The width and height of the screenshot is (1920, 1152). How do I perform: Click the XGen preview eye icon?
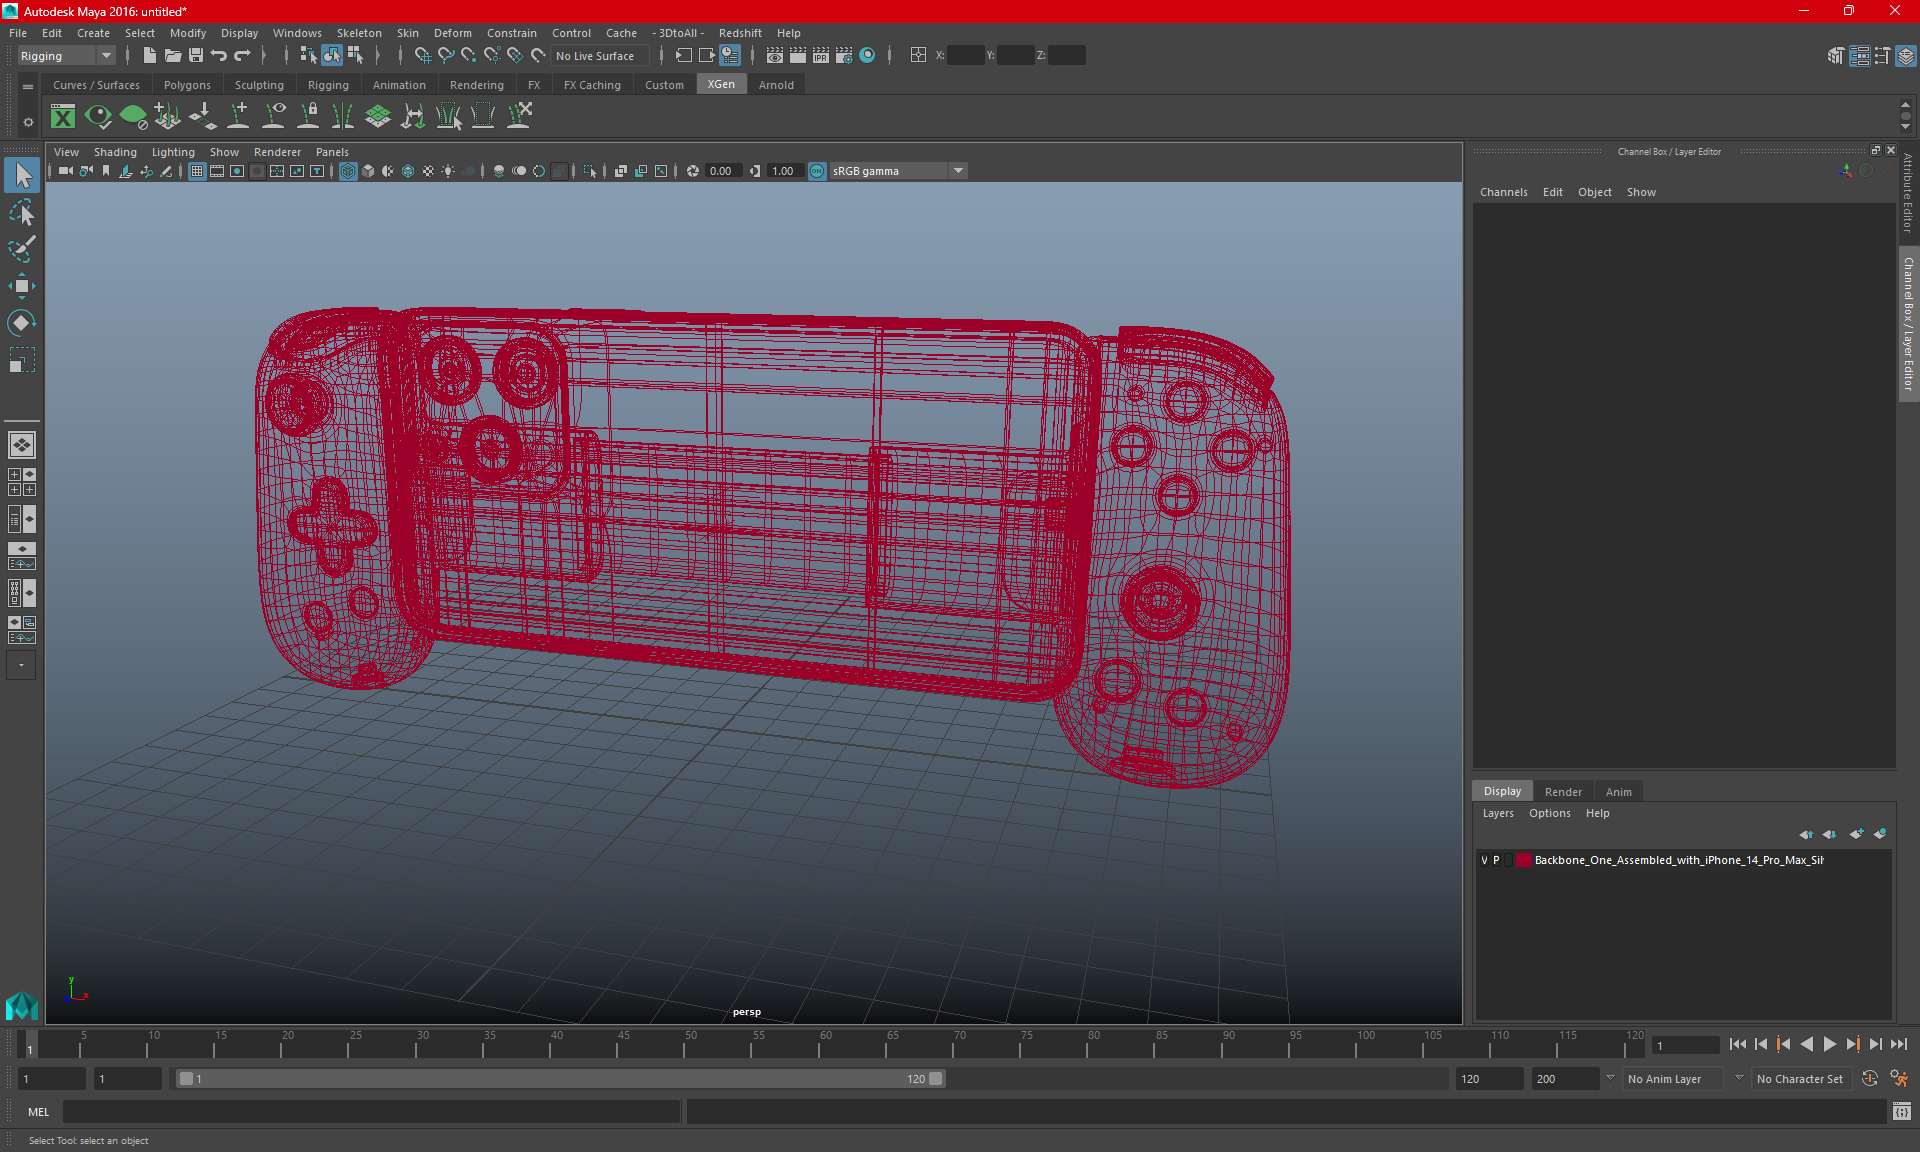[x=98, y=117]
